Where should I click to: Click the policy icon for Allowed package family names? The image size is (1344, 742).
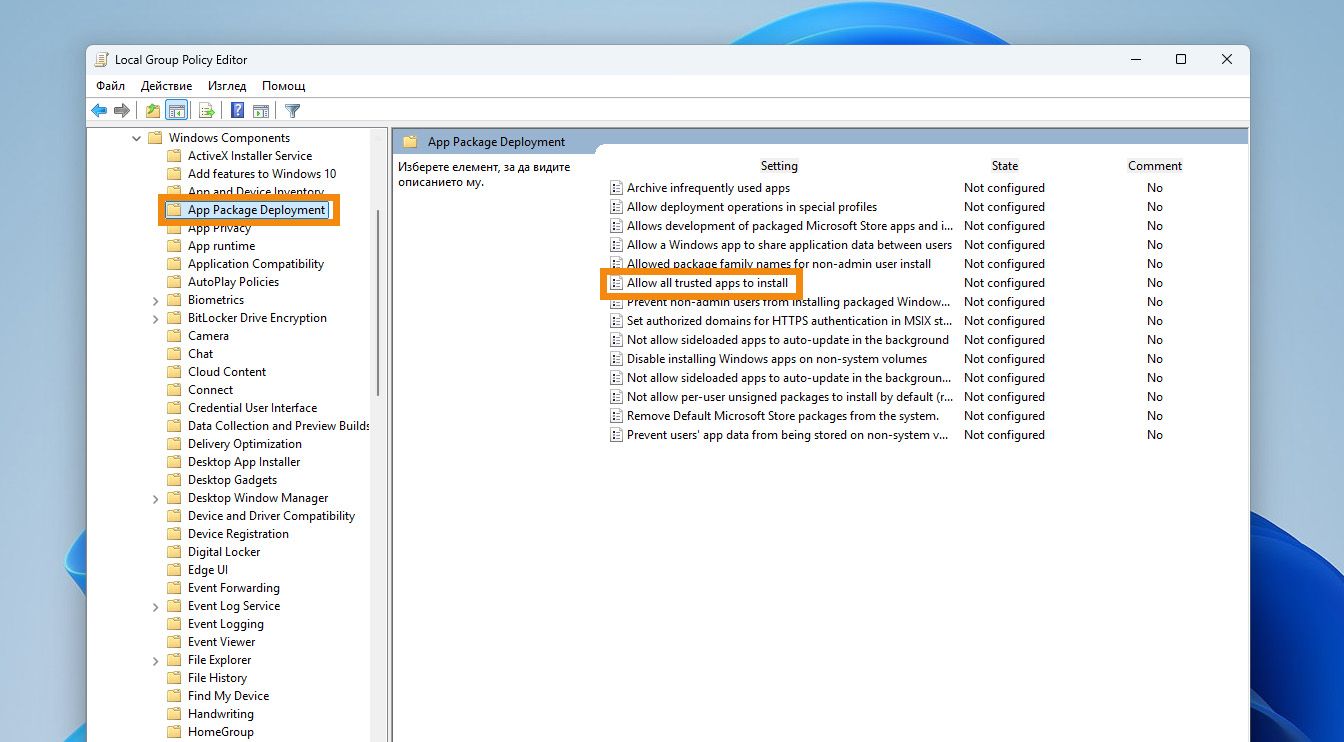click(617, 264)
